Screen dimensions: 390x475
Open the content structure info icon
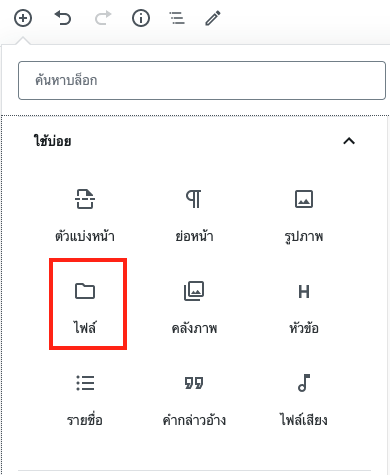[141, 18]
